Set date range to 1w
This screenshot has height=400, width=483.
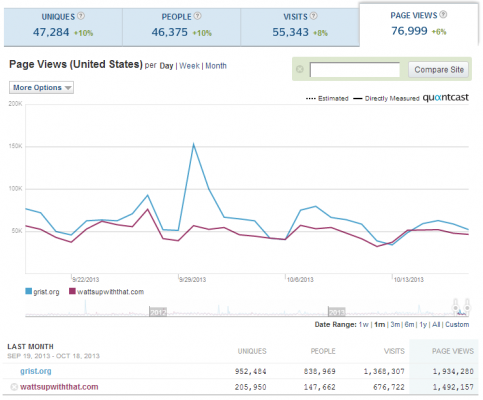coord(364,325)
